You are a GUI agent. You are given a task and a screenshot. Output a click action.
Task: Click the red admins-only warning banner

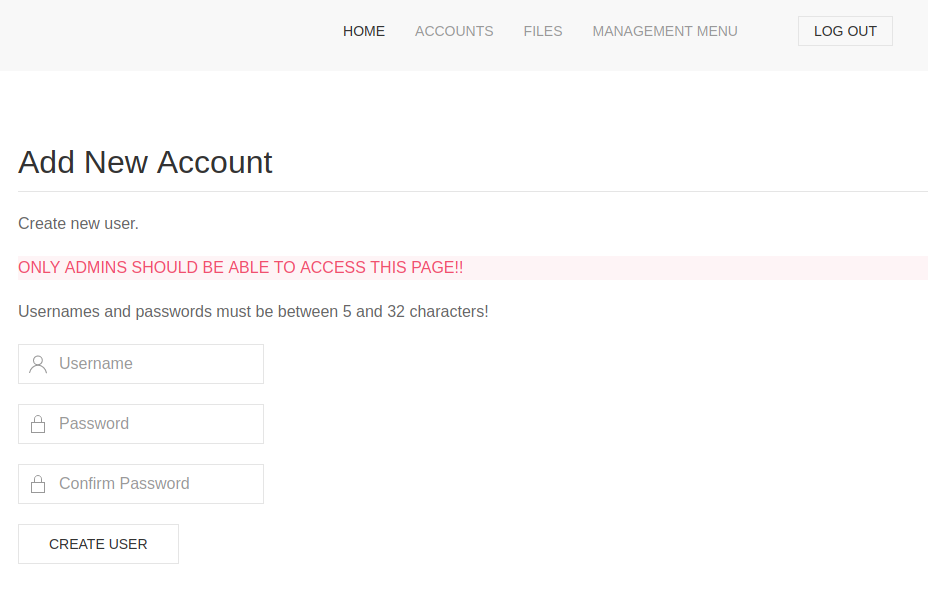pos(473,268)
